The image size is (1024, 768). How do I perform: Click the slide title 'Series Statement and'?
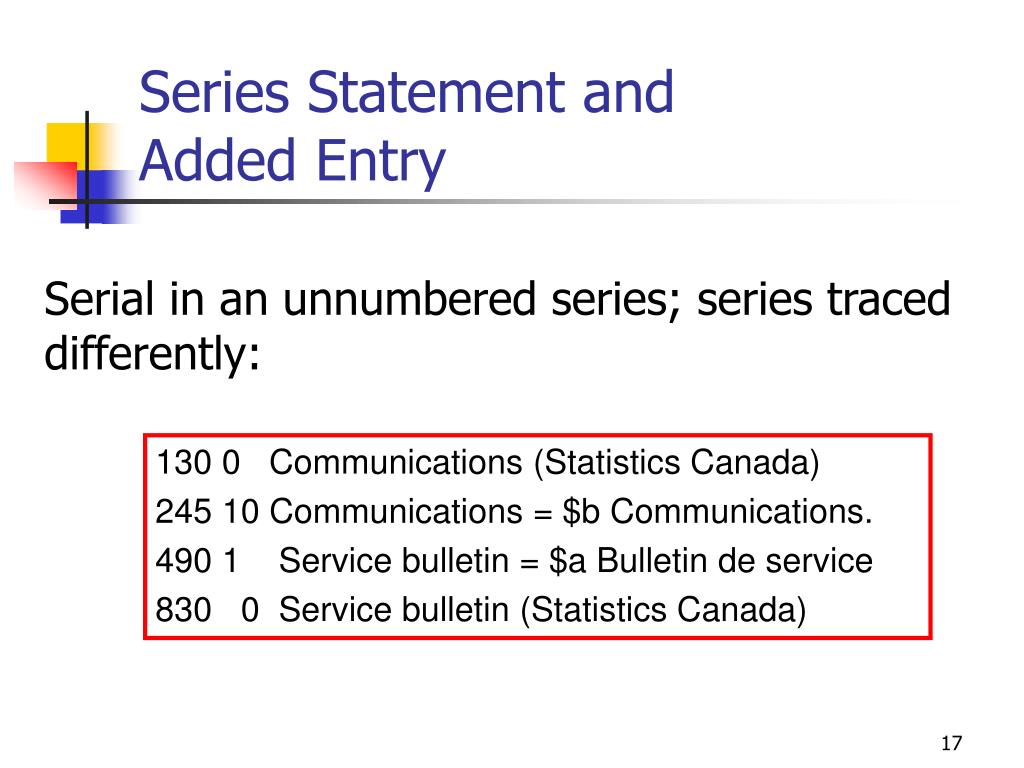(406, 93)
